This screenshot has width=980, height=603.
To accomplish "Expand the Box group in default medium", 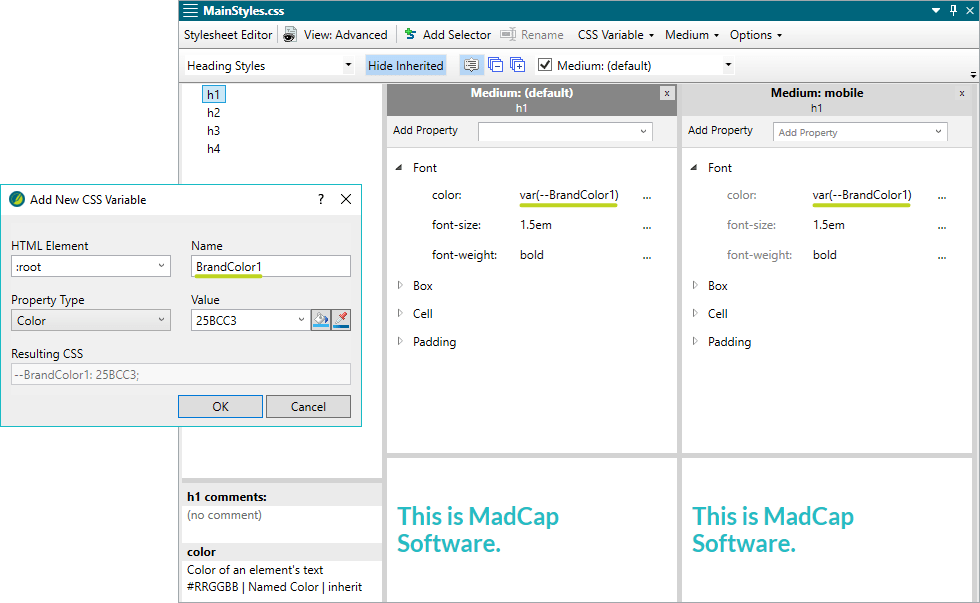I will point(400,286).
